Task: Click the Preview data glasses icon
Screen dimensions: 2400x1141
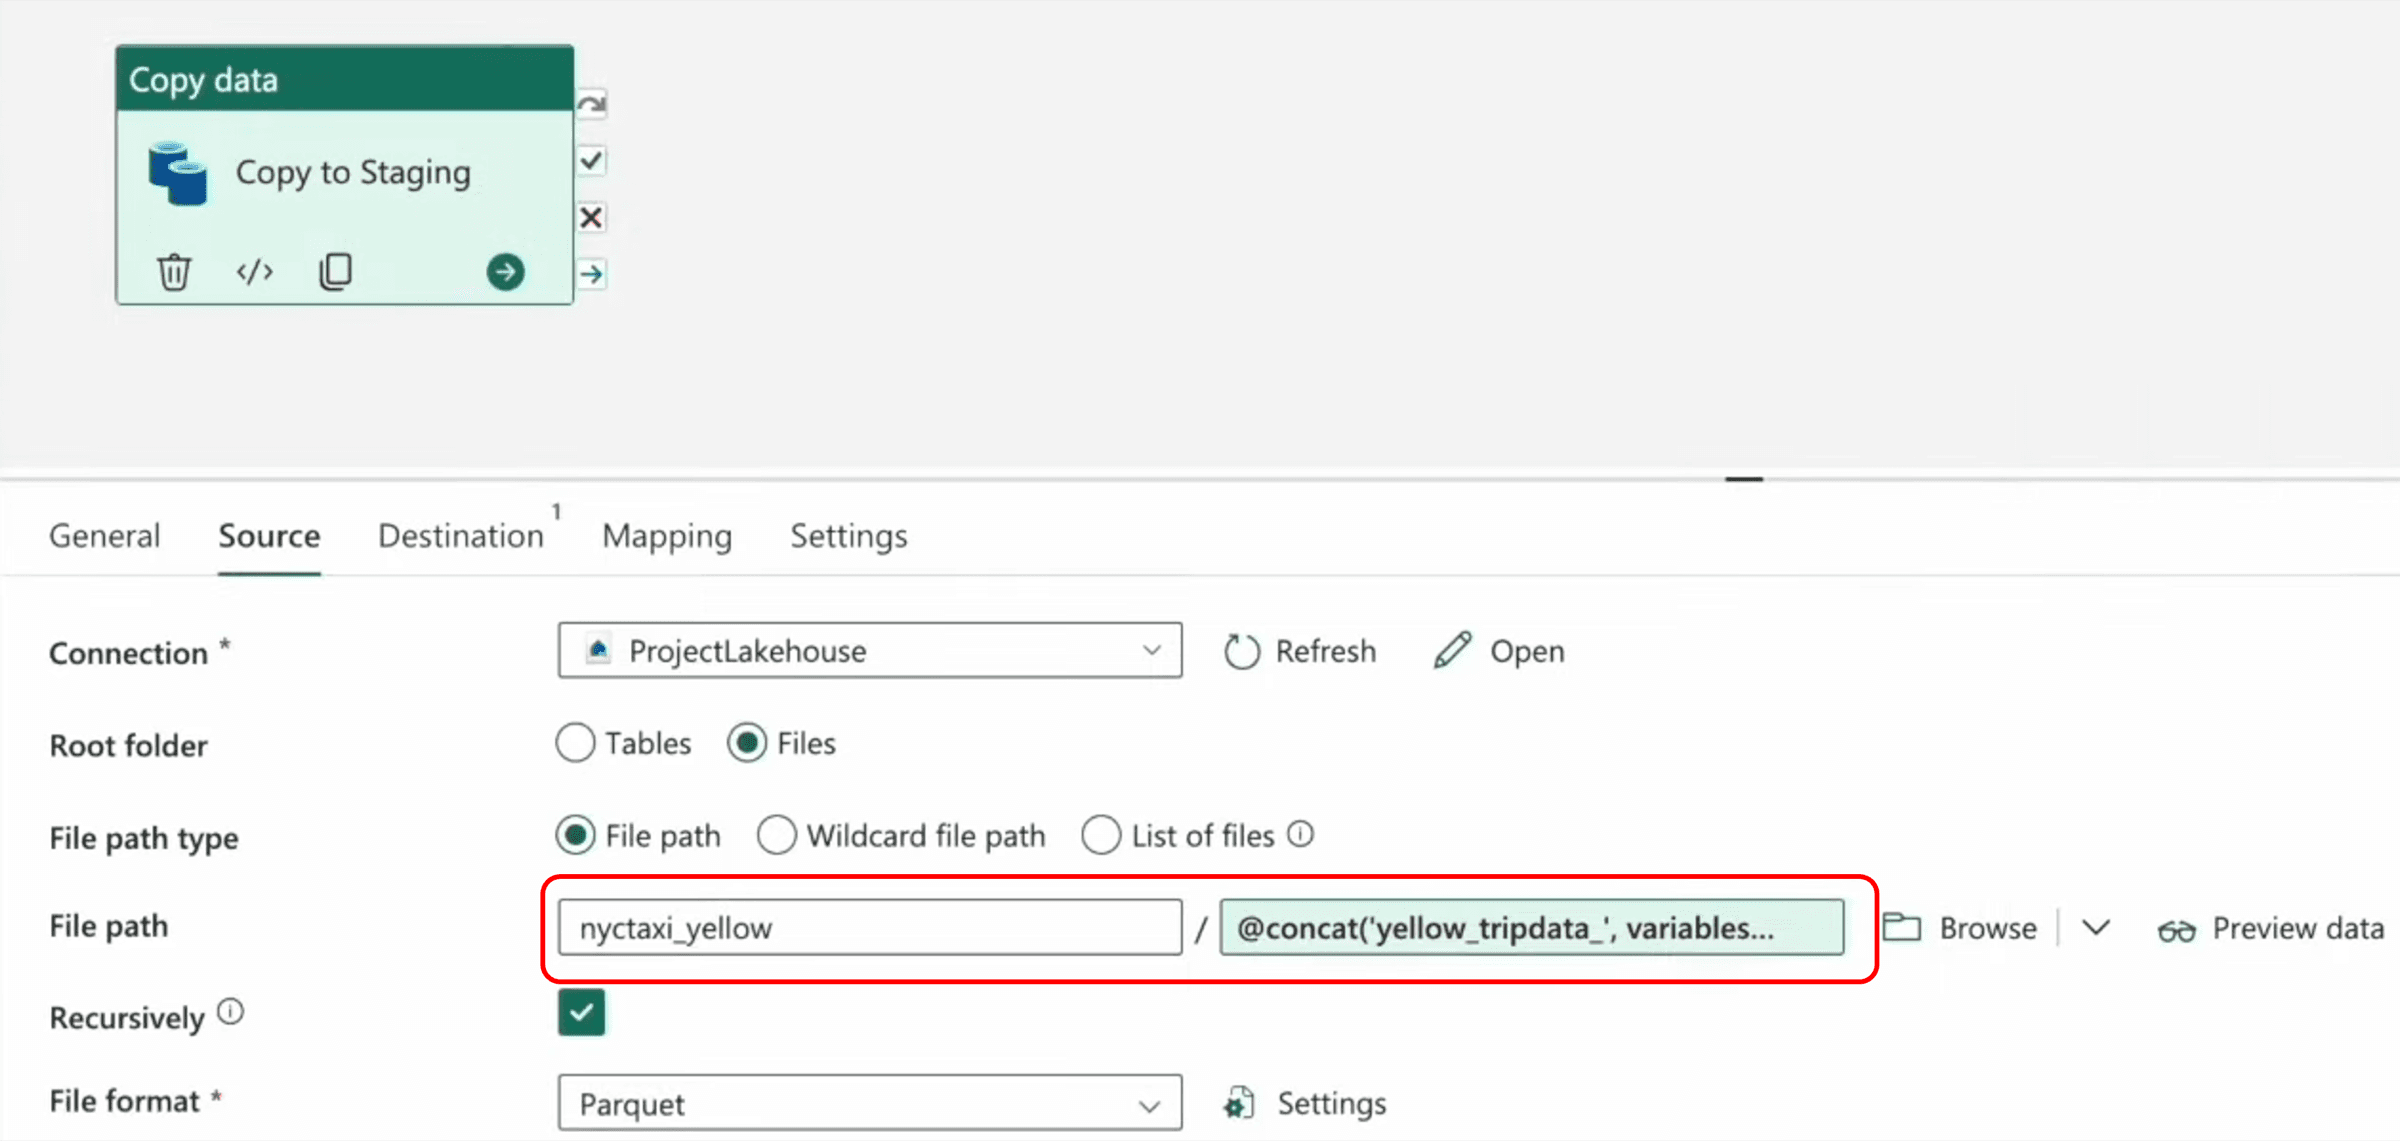Action: [2177, 930]
